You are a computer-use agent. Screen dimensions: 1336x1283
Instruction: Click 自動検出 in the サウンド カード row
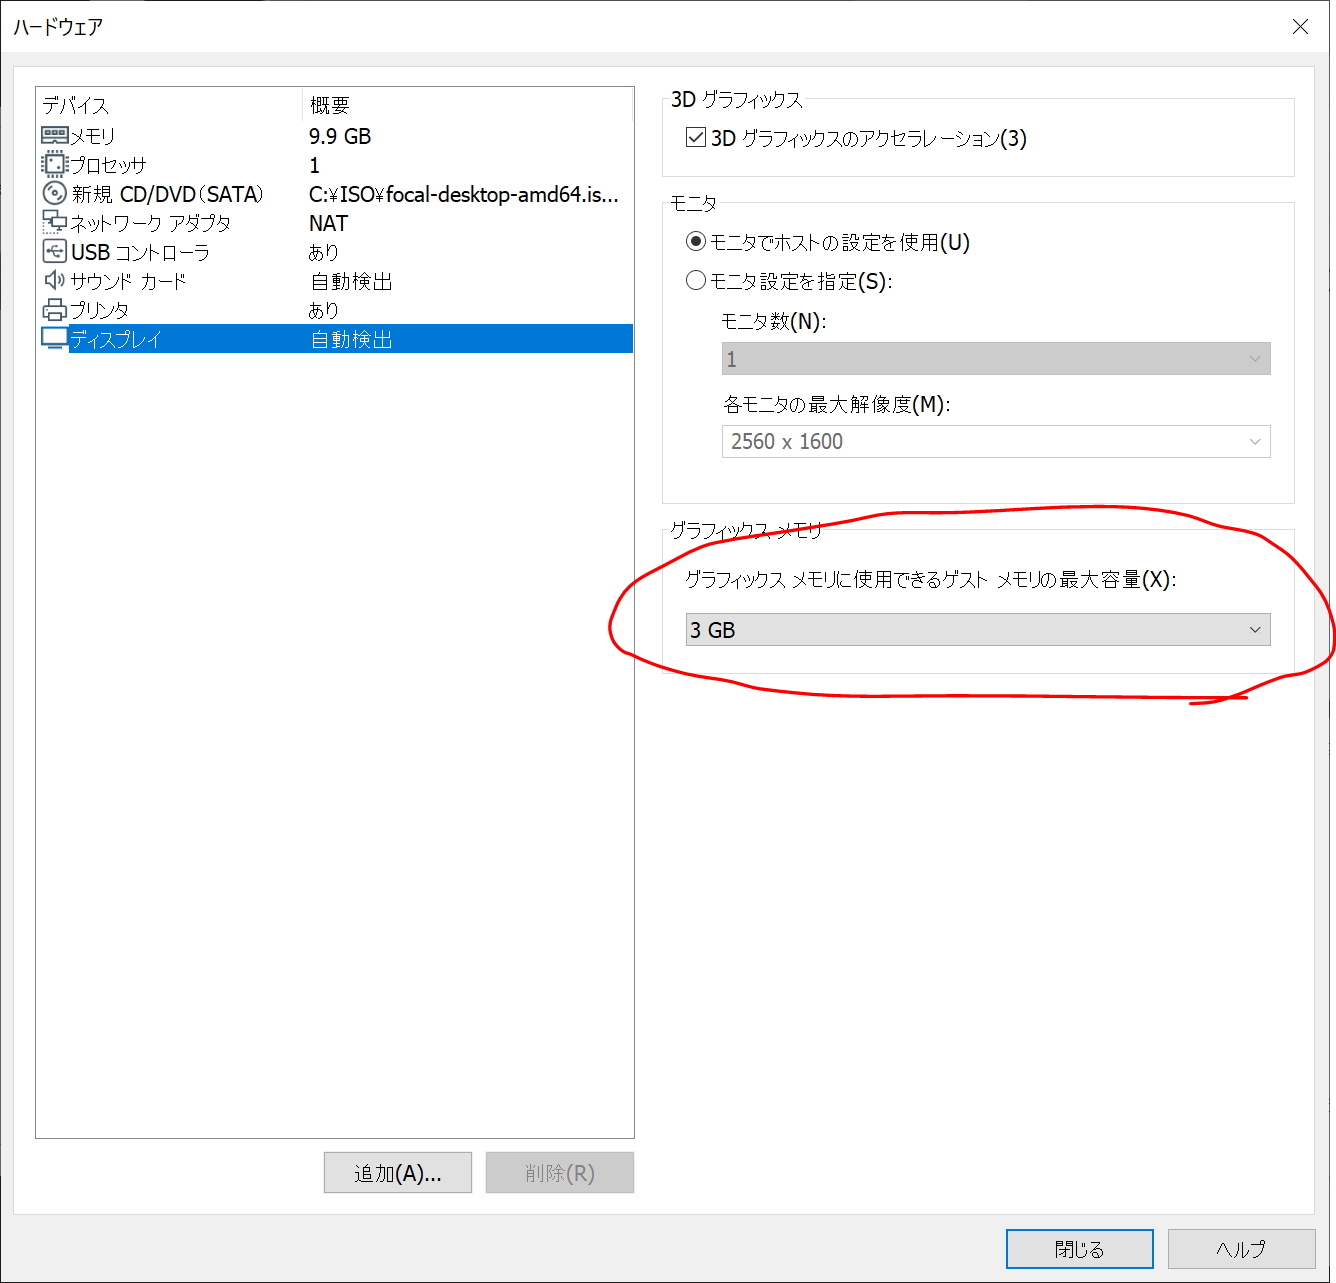click(351, 281)
